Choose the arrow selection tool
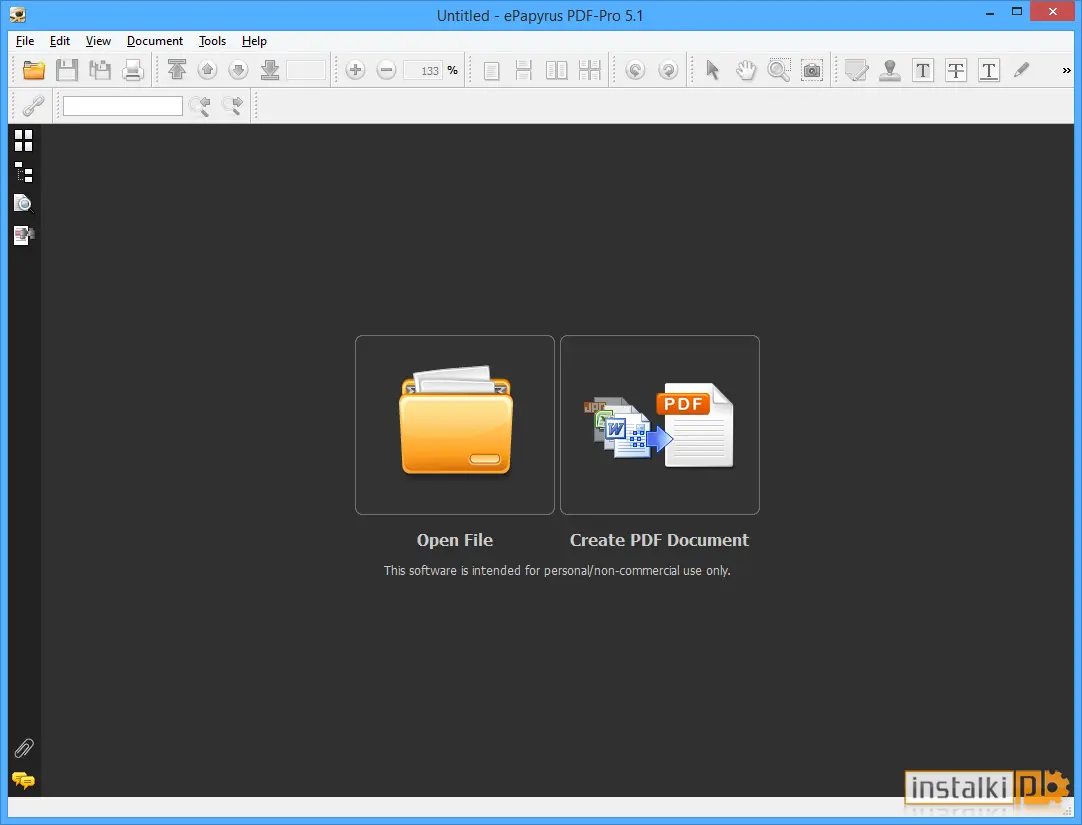 pos(713,70)
